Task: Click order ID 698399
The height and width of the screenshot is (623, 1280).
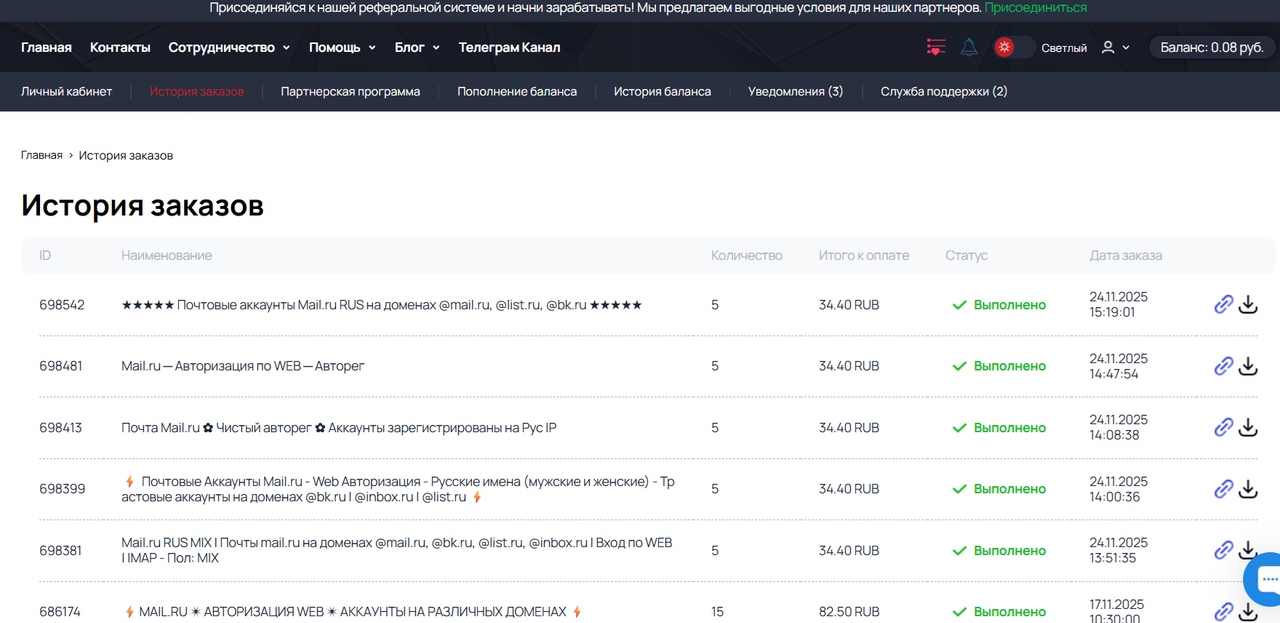Action: click(62, 489)
